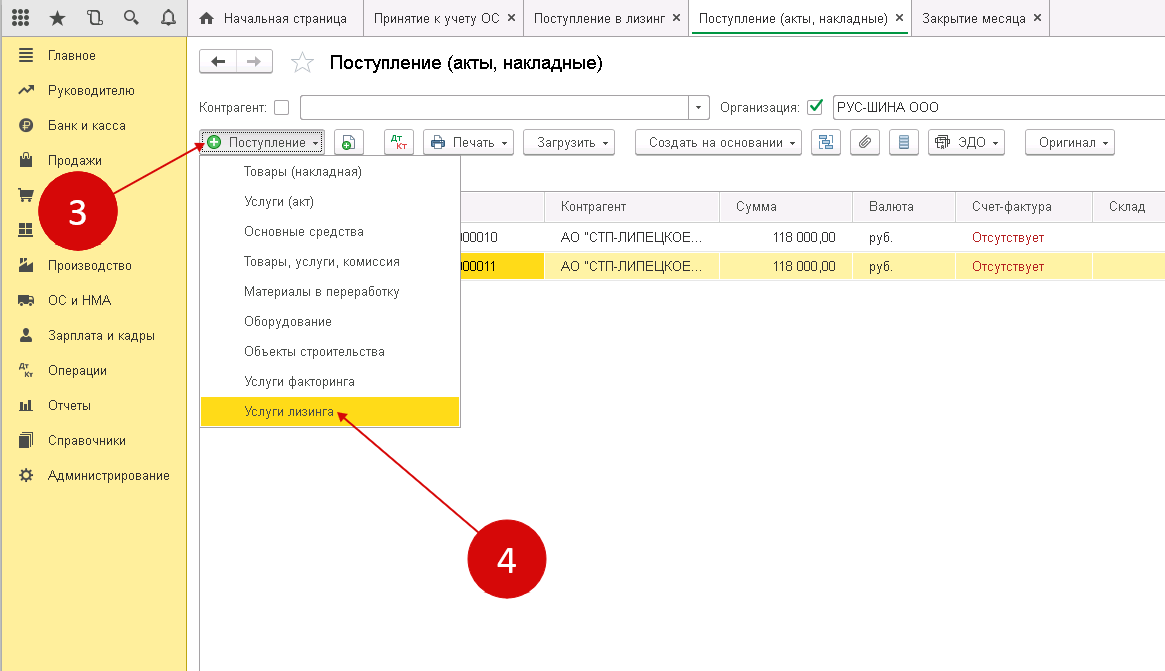Close the Закрытие месяца tab

[x=1037, y=18]
